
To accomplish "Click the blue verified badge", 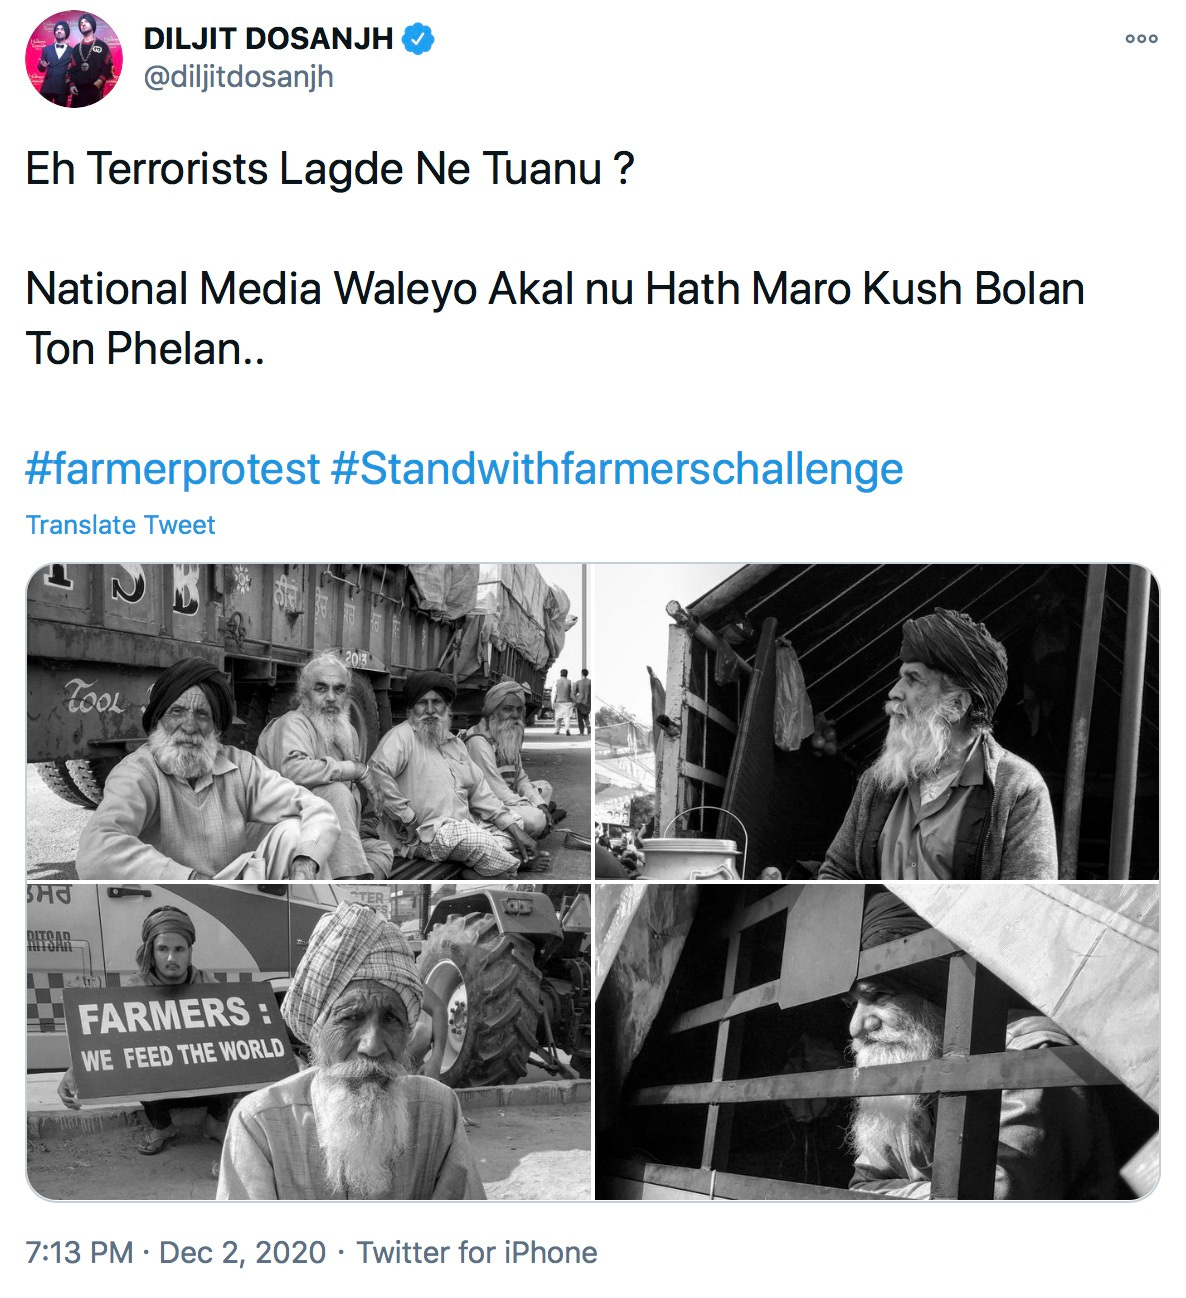I will click(x=418, y=39).
